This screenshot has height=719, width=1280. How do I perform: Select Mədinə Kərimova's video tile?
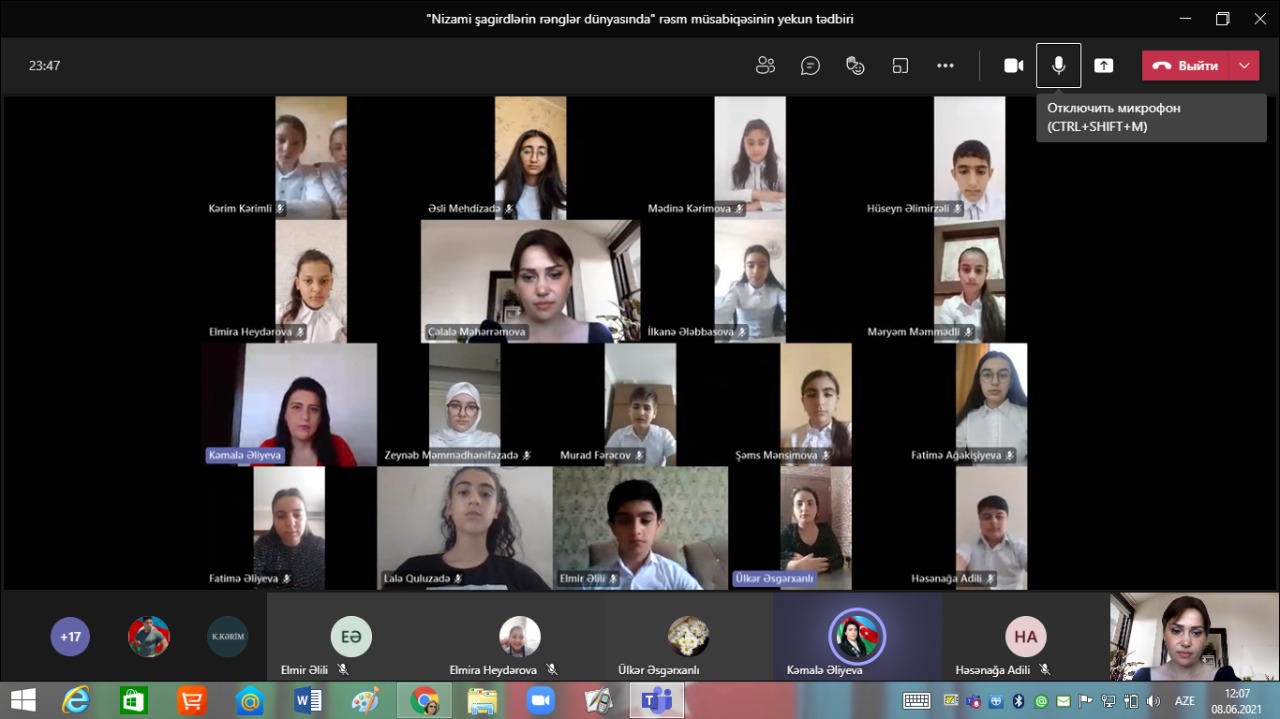pos(750,158)
